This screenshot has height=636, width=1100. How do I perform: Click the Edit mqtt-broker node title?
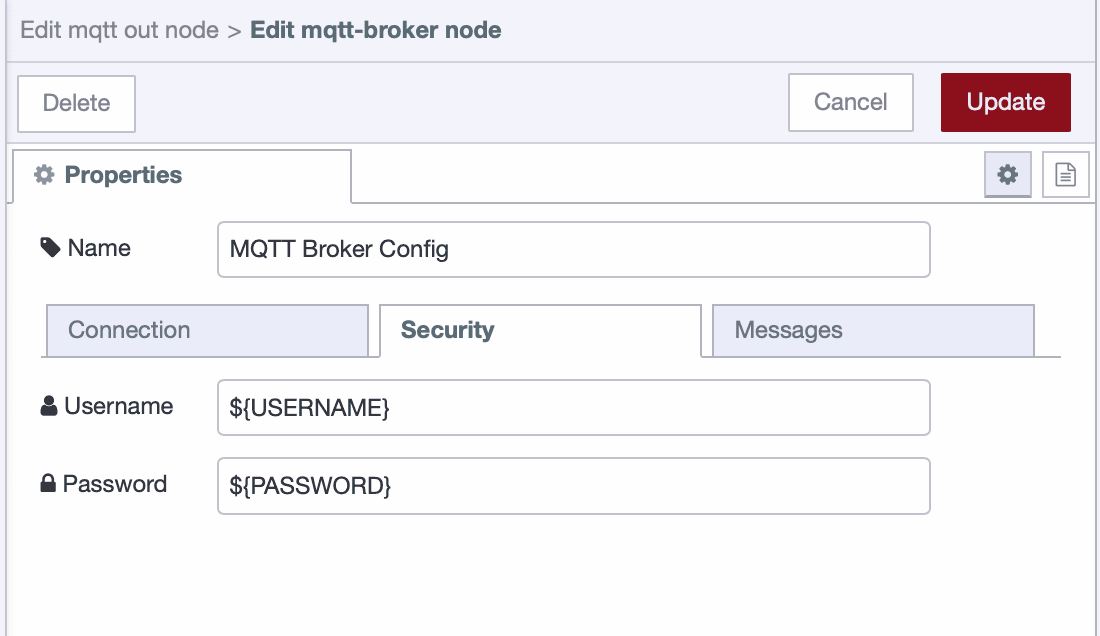tap(375, 30)
